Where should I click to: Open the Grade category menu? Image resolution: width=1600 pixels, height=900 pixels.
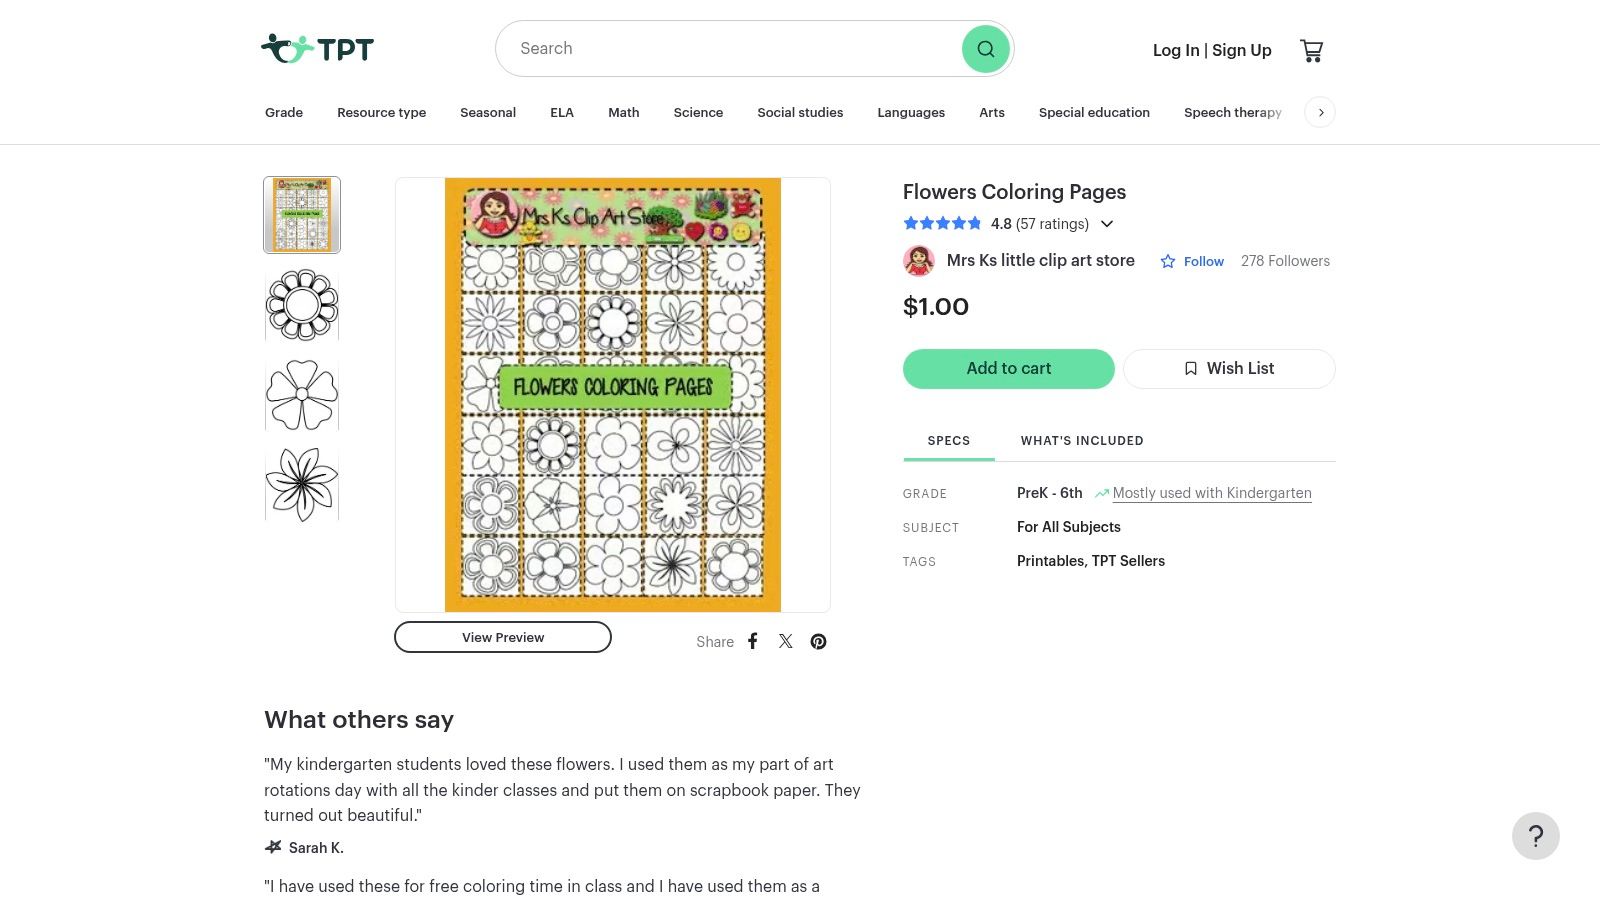point(284,112)
